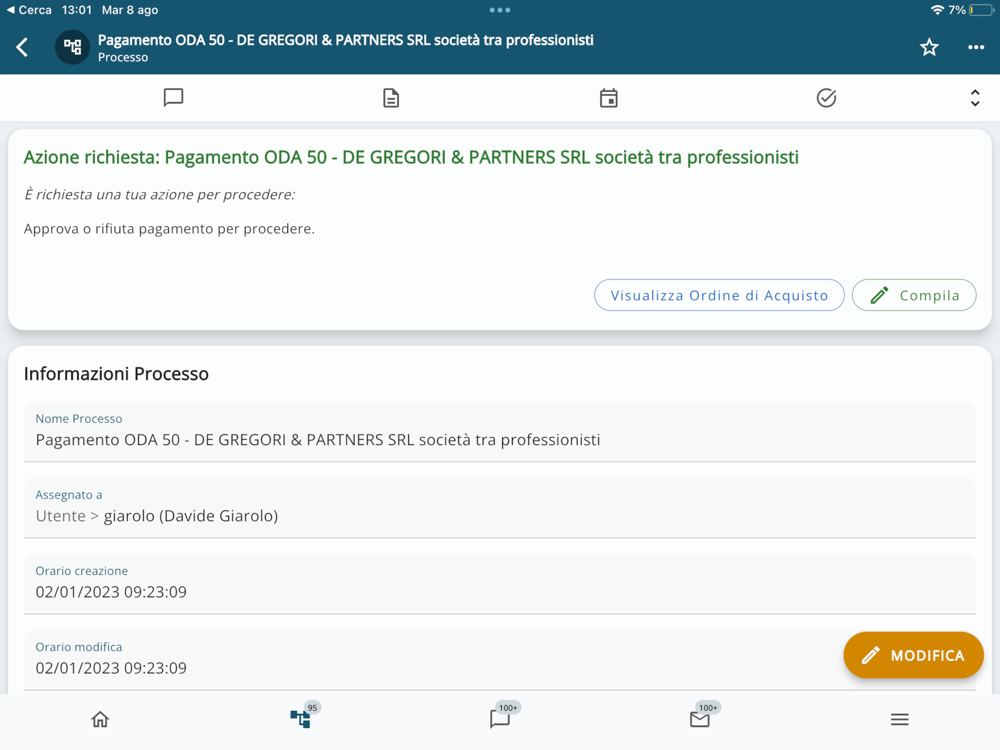
Task: Tap Cerca back-to-app link in status bar
Action: click(29, 10)
